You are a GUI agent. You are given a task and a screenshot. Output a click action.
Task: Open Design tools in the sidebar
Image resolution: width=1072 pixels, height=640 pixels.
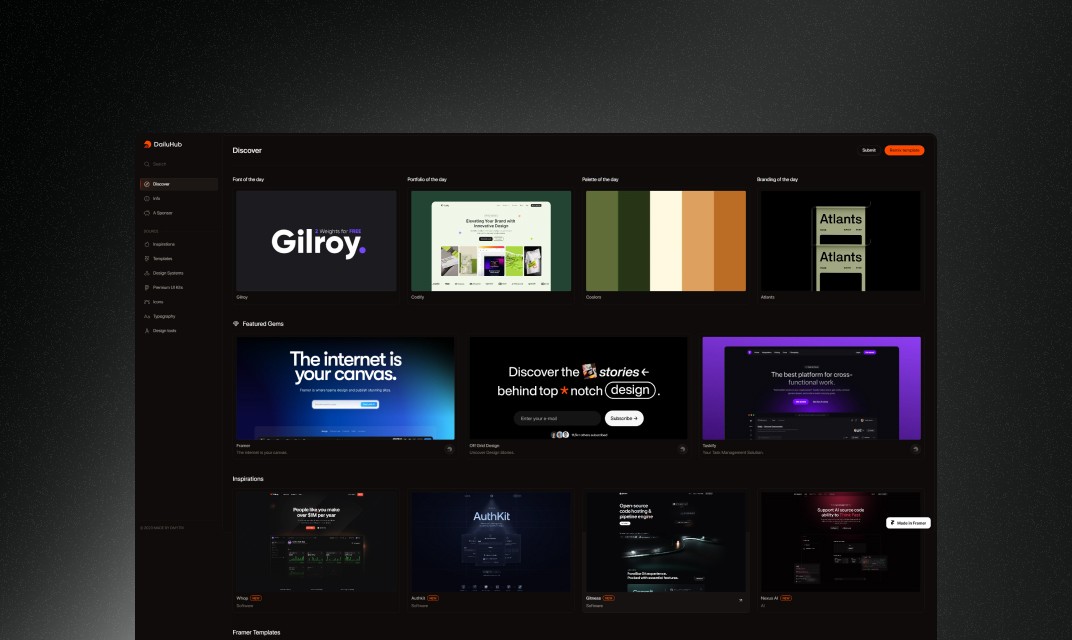pos(178,330)
